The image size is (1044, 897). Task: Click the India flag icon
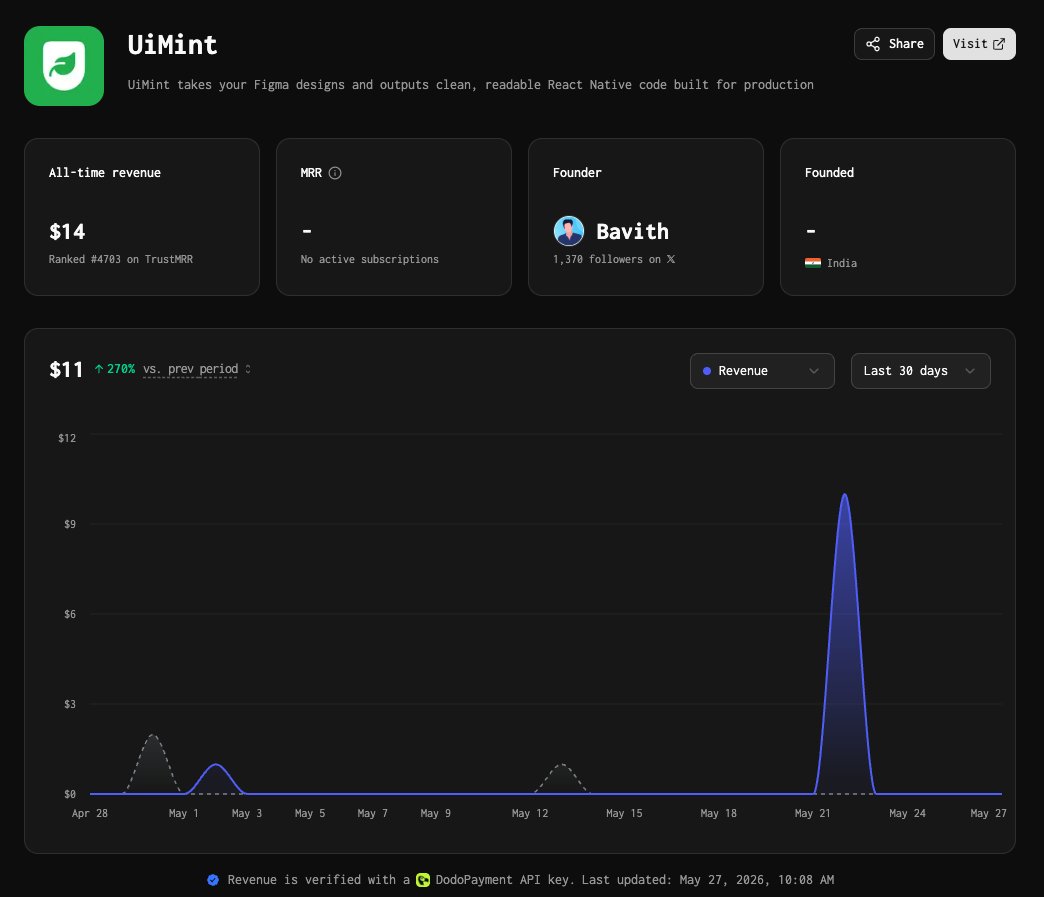(812, 263)
